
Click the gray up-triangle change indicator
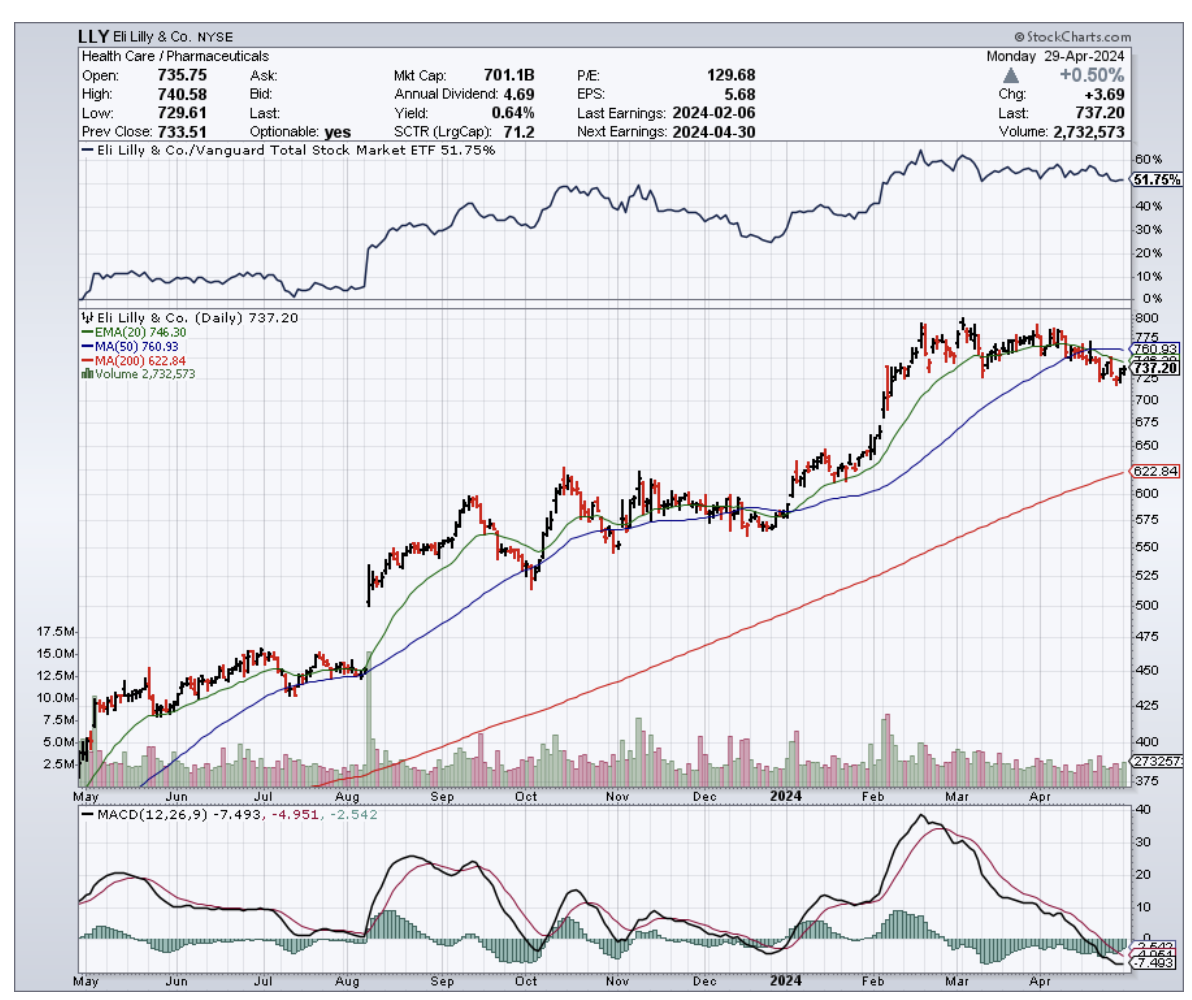pyautogui.click(x=1011, y=76)
